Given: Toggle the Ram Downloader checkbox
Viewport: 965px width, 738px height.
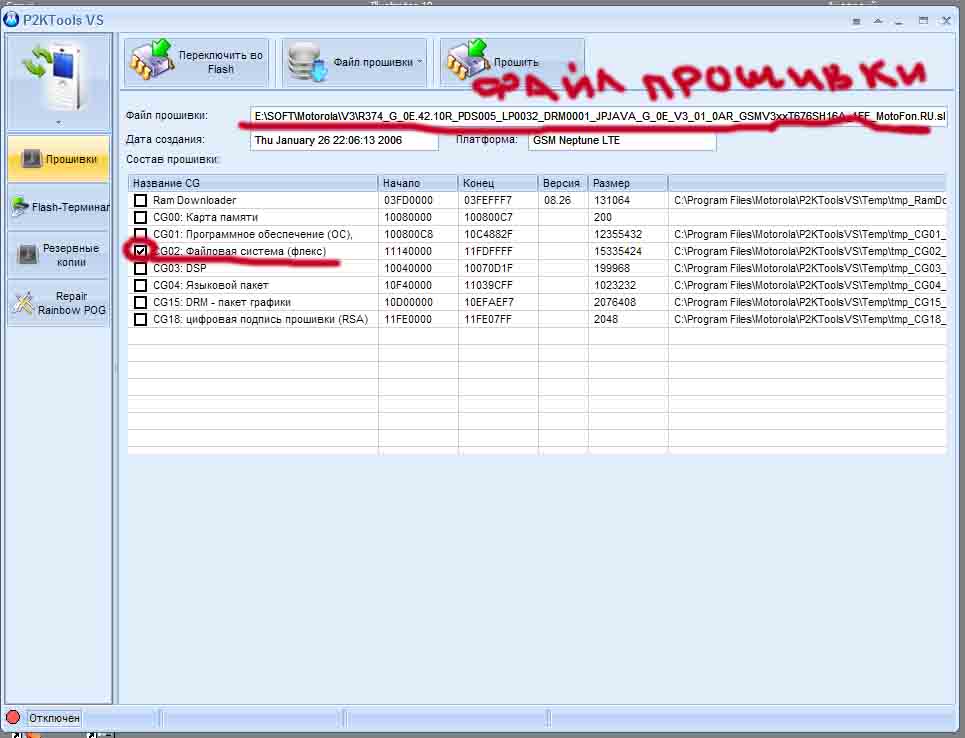Looking at the screenshot, I should coord(140,200).
